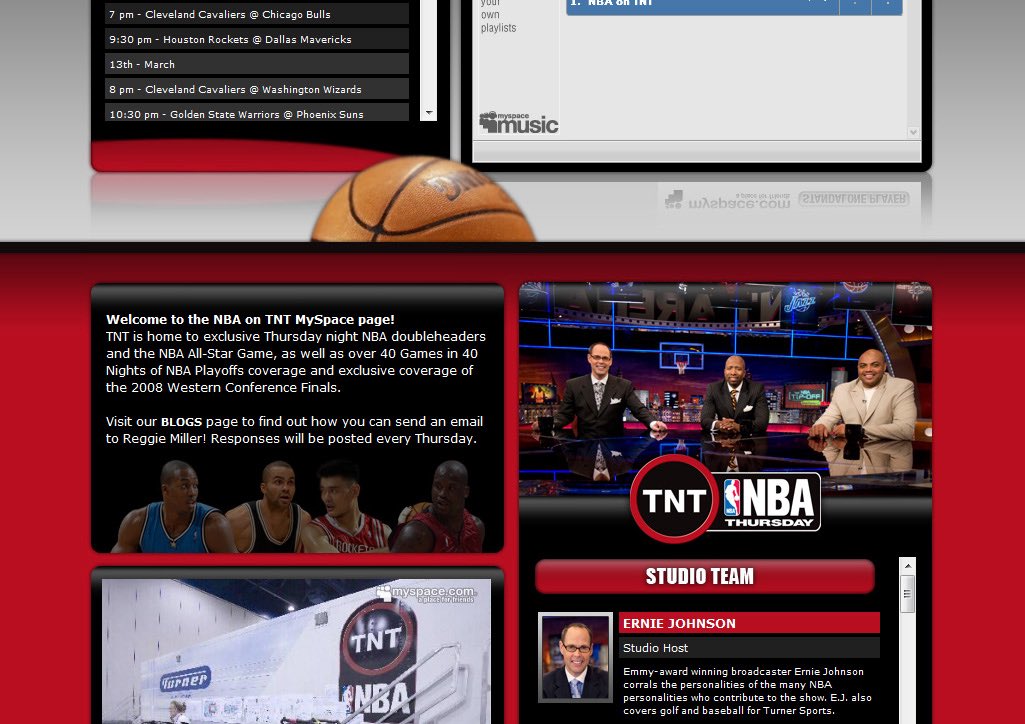The width and height of the screenshot is (1025, 724).
Task: Click the TNT NBA Thursday logo
Action: coord(724,500)
